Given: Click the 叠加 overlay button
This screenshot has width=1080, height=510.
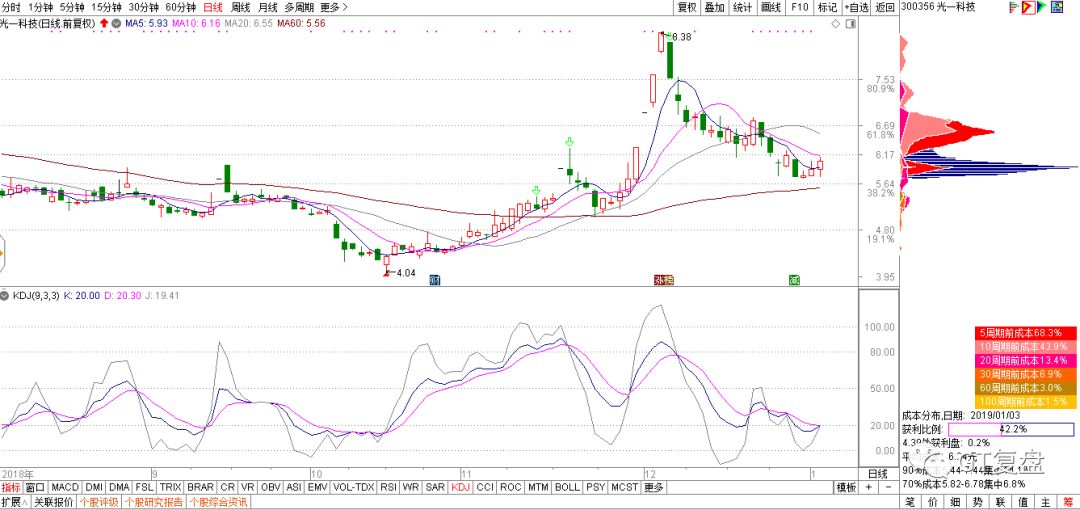Looking at the screenshot, I should tap(715, 8).
